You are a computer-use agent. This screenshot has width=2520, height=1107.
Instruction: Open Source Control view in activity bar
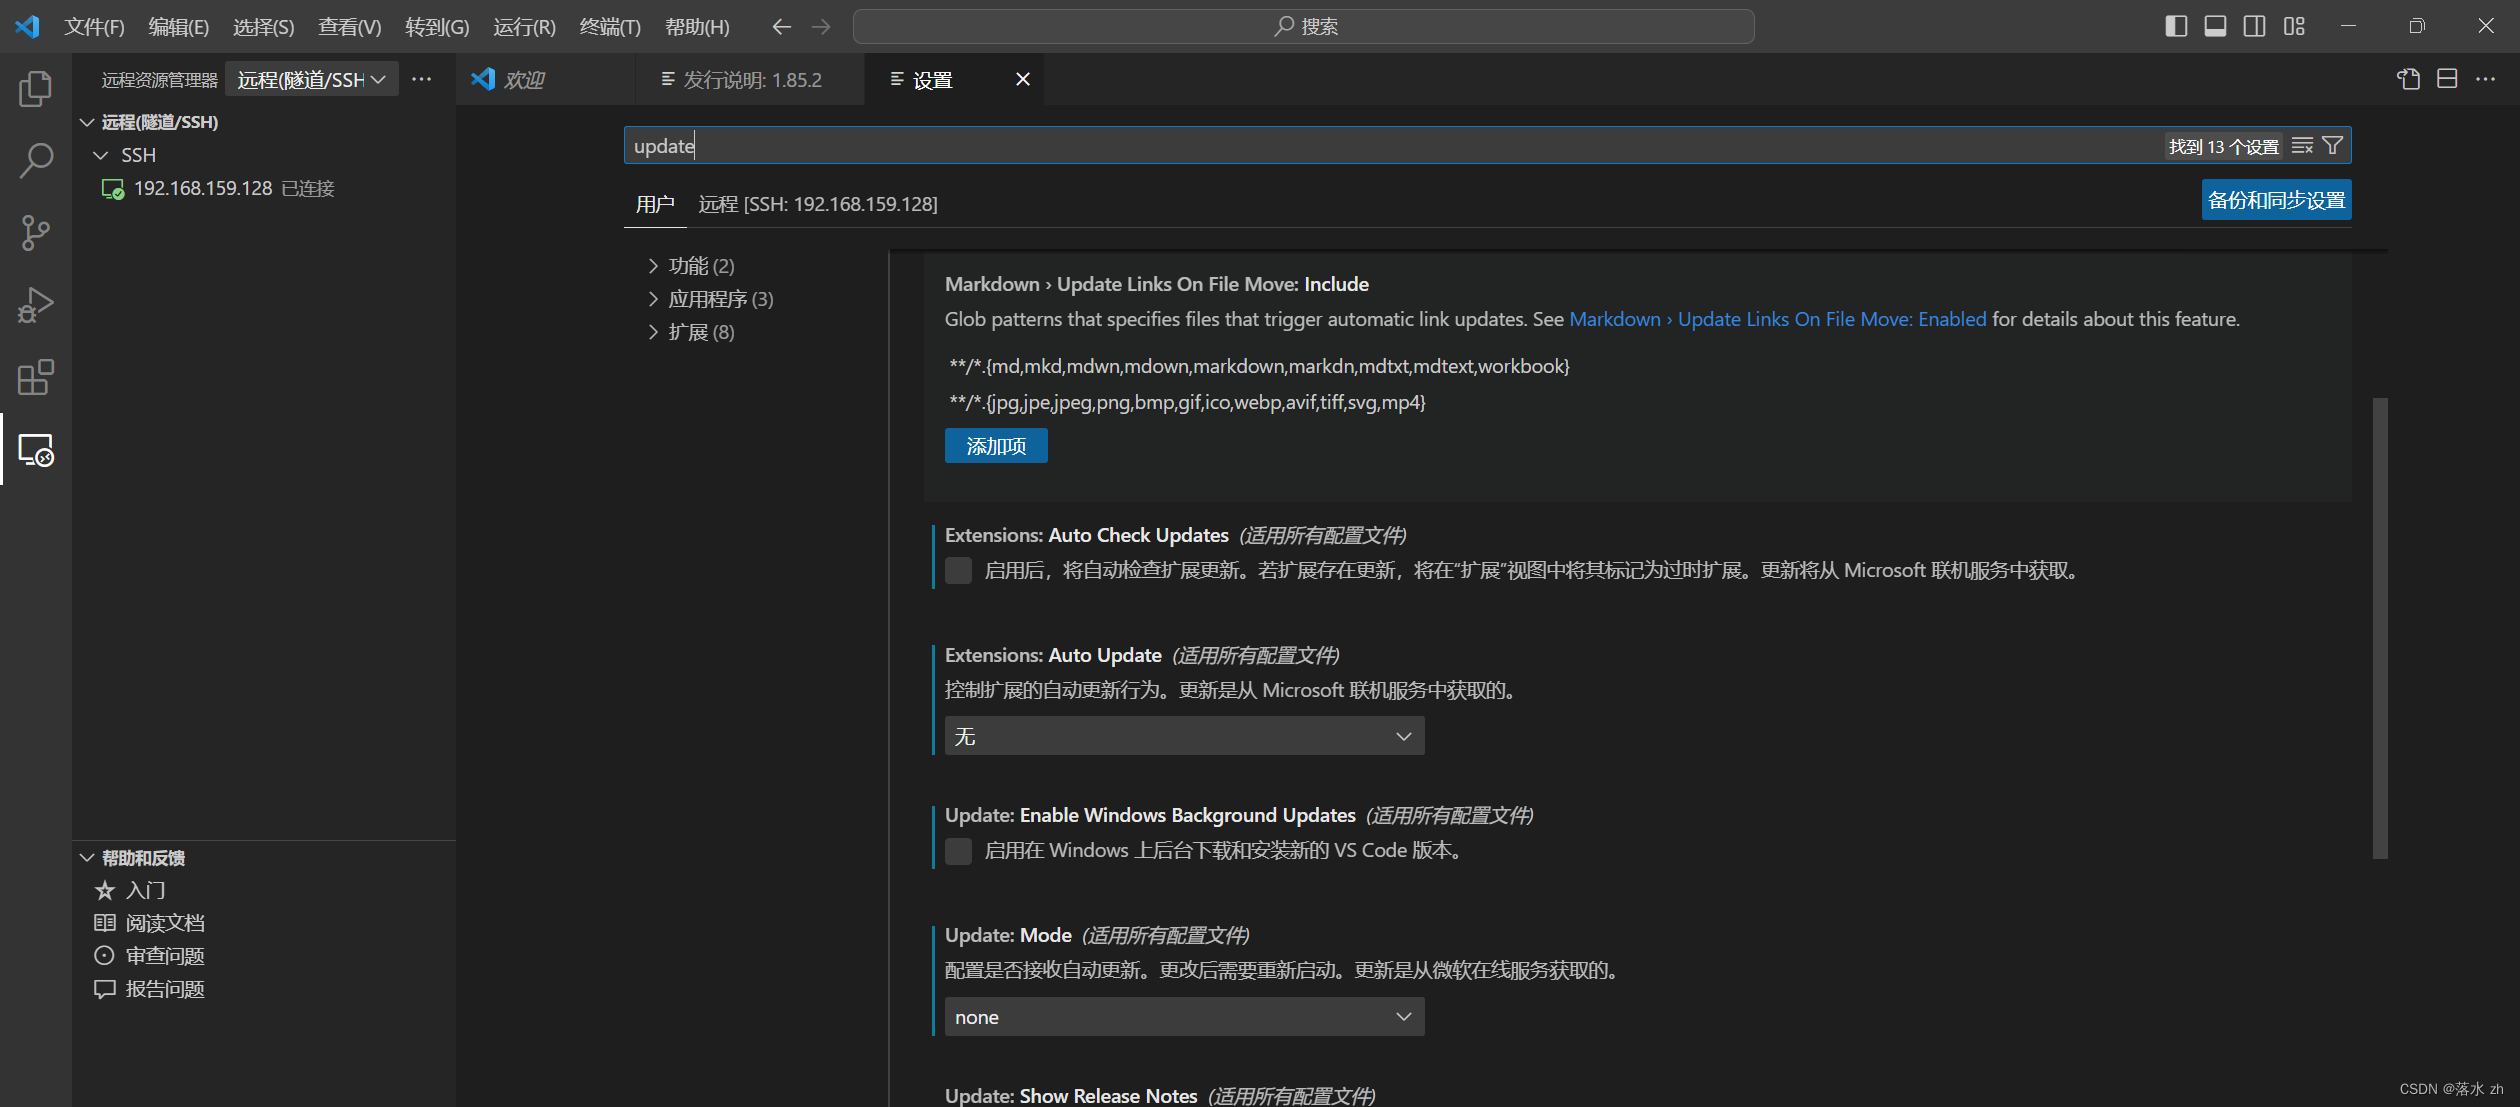(35, 233)
